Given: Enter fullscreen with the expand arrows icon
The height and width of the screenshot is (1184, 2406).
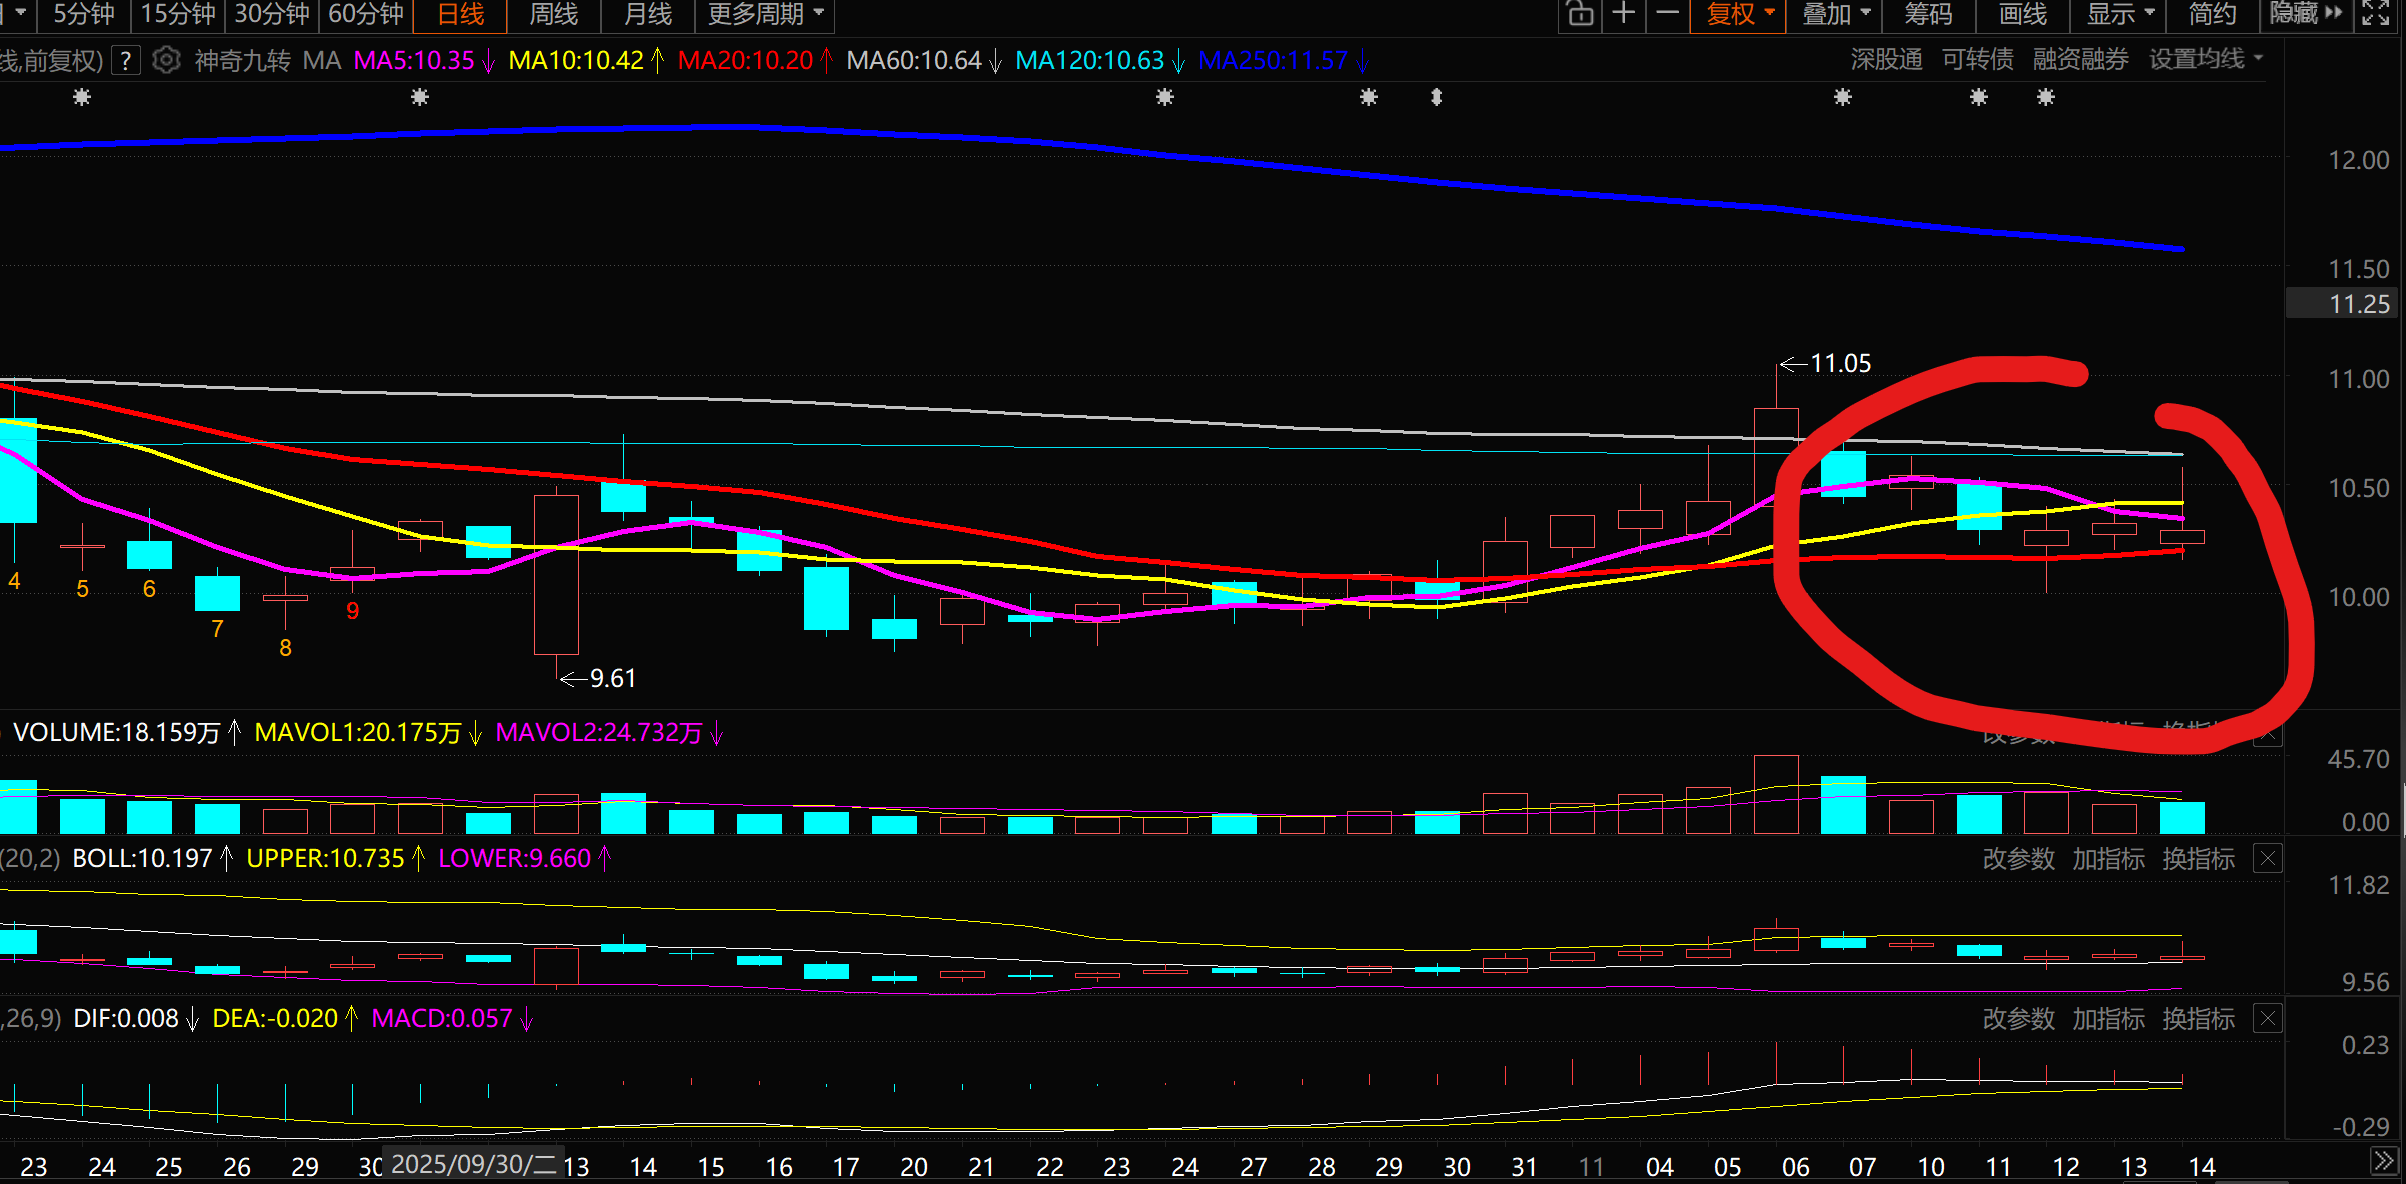Looking at the screenshot, I should (x=2376, y=14).
